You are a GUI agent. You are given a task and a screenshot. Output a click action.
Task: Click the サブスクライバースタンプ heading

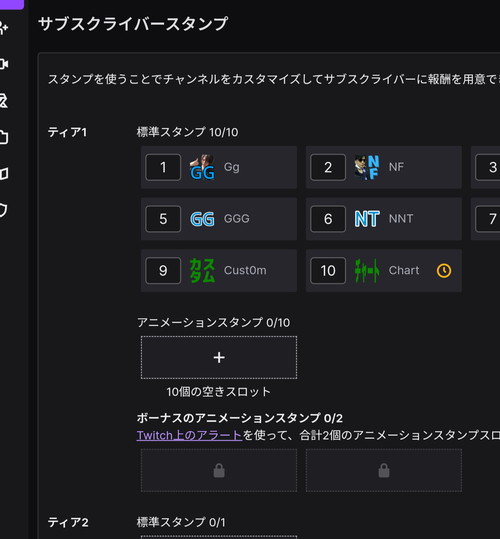coord(133,24)
